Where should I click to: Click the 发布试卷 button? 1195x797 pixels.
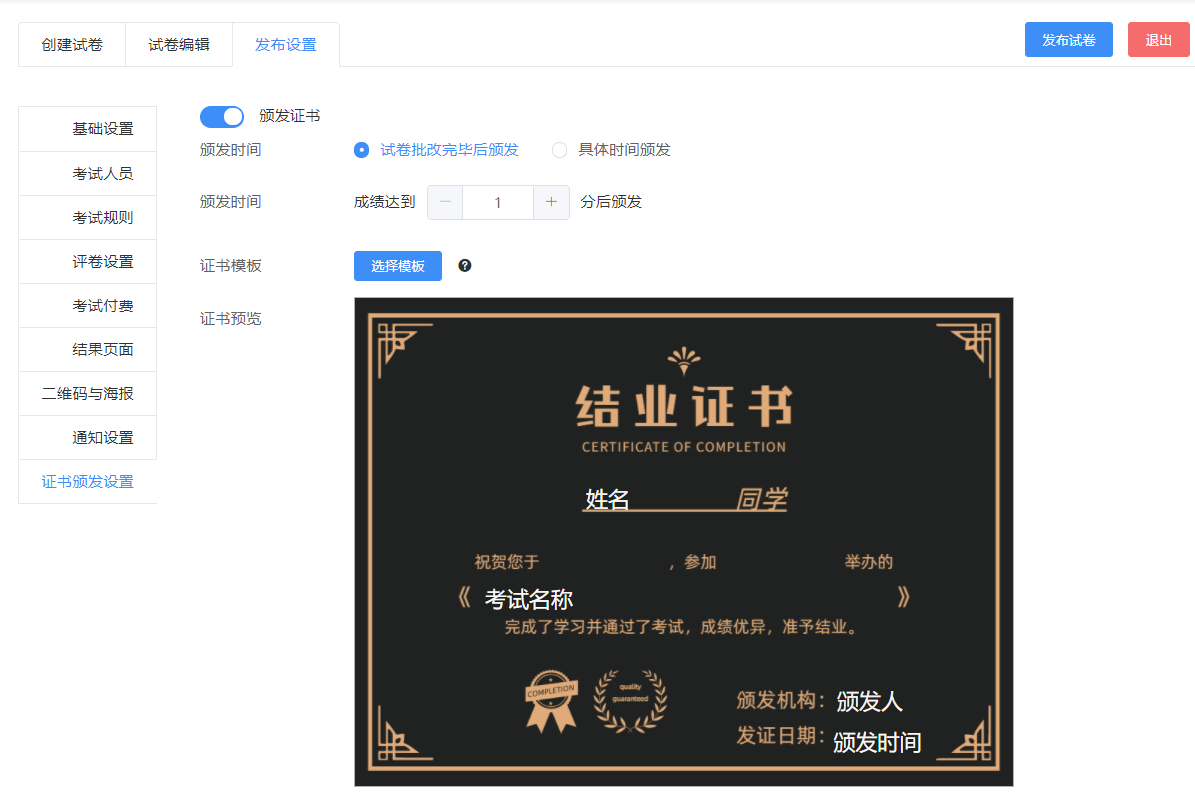click(x=1068, y=40)
